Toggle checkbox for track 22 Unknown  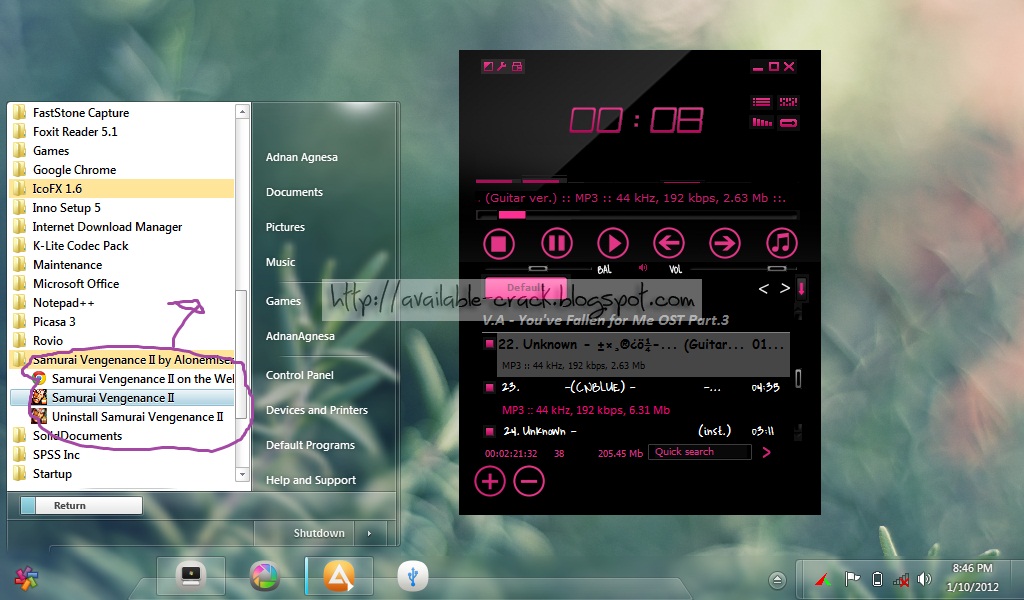pyautogui.click(x=488, y=344)
